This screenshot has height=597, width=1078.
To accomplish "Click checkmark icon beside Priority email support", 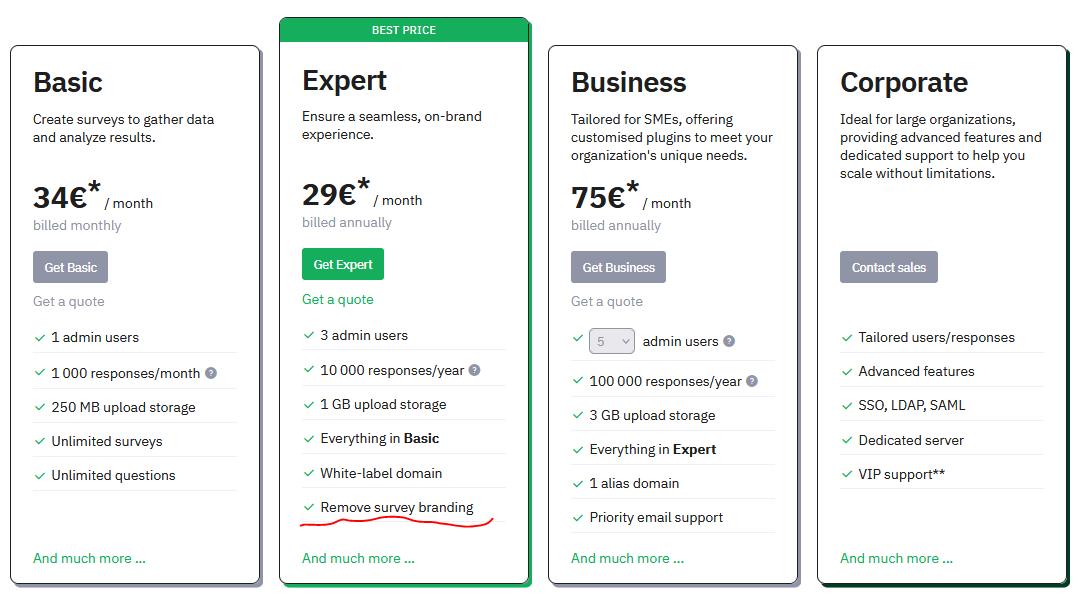I will point(578,517).
